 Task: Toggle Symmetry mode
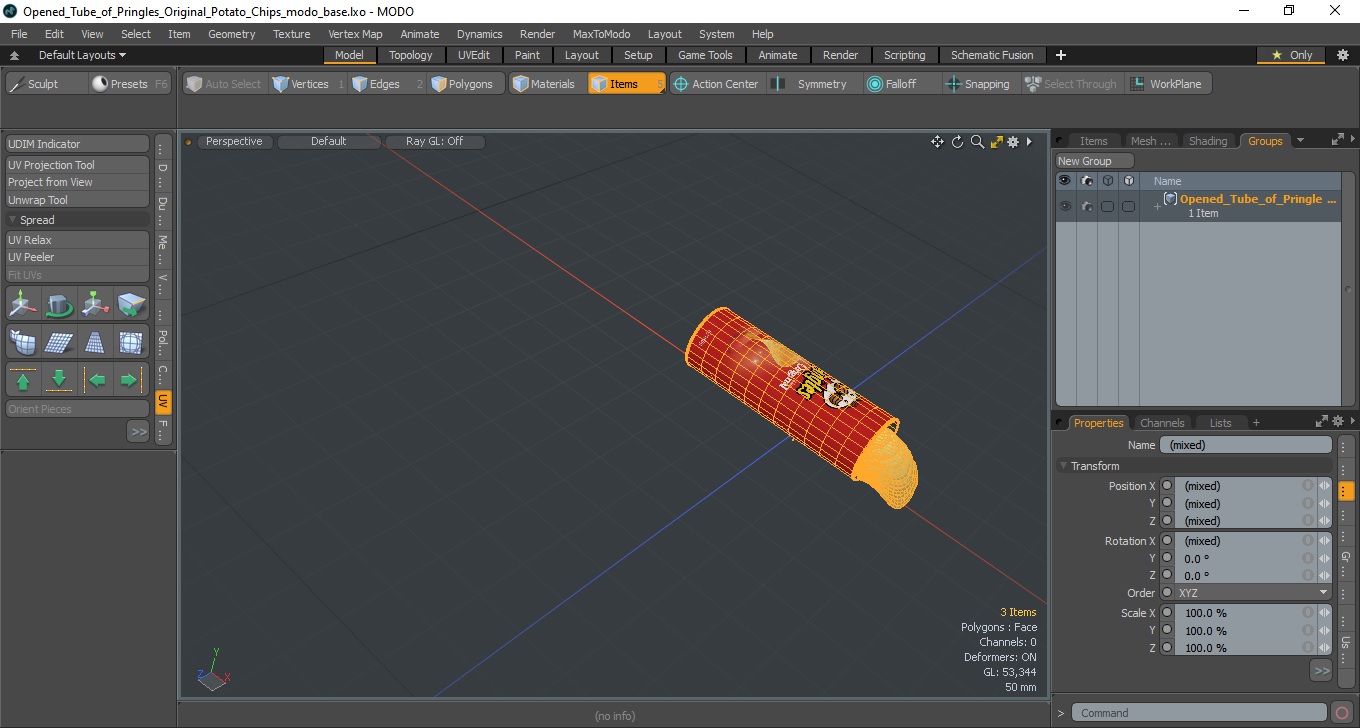(810, 84)
